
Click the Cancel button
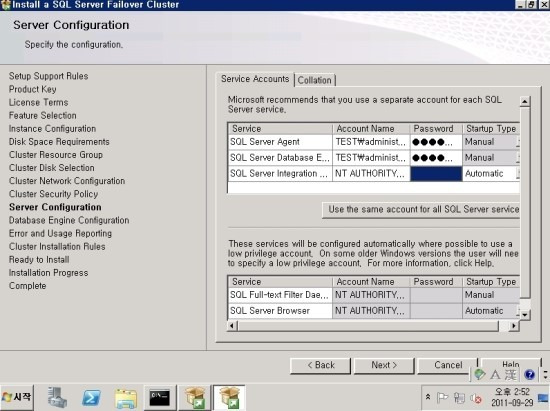click(448, 365)
